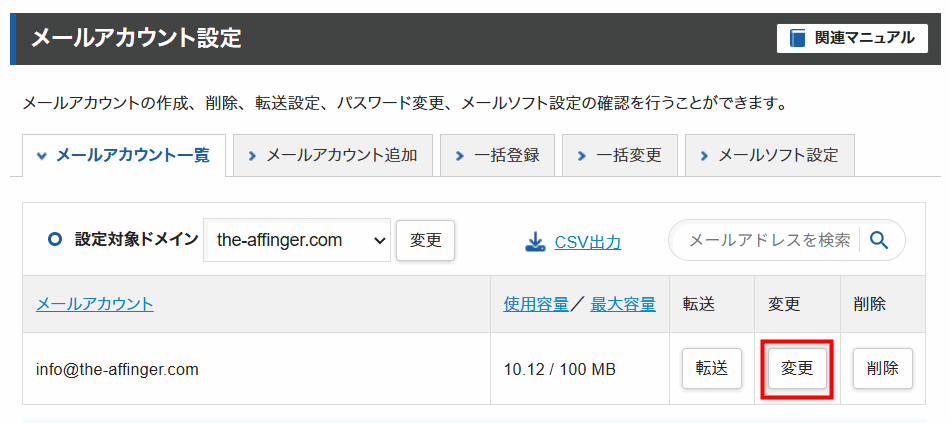Click 削除 button for info@the-affinger.com
This screenshot has height=423, width=950.
click(x=883, y=368)
